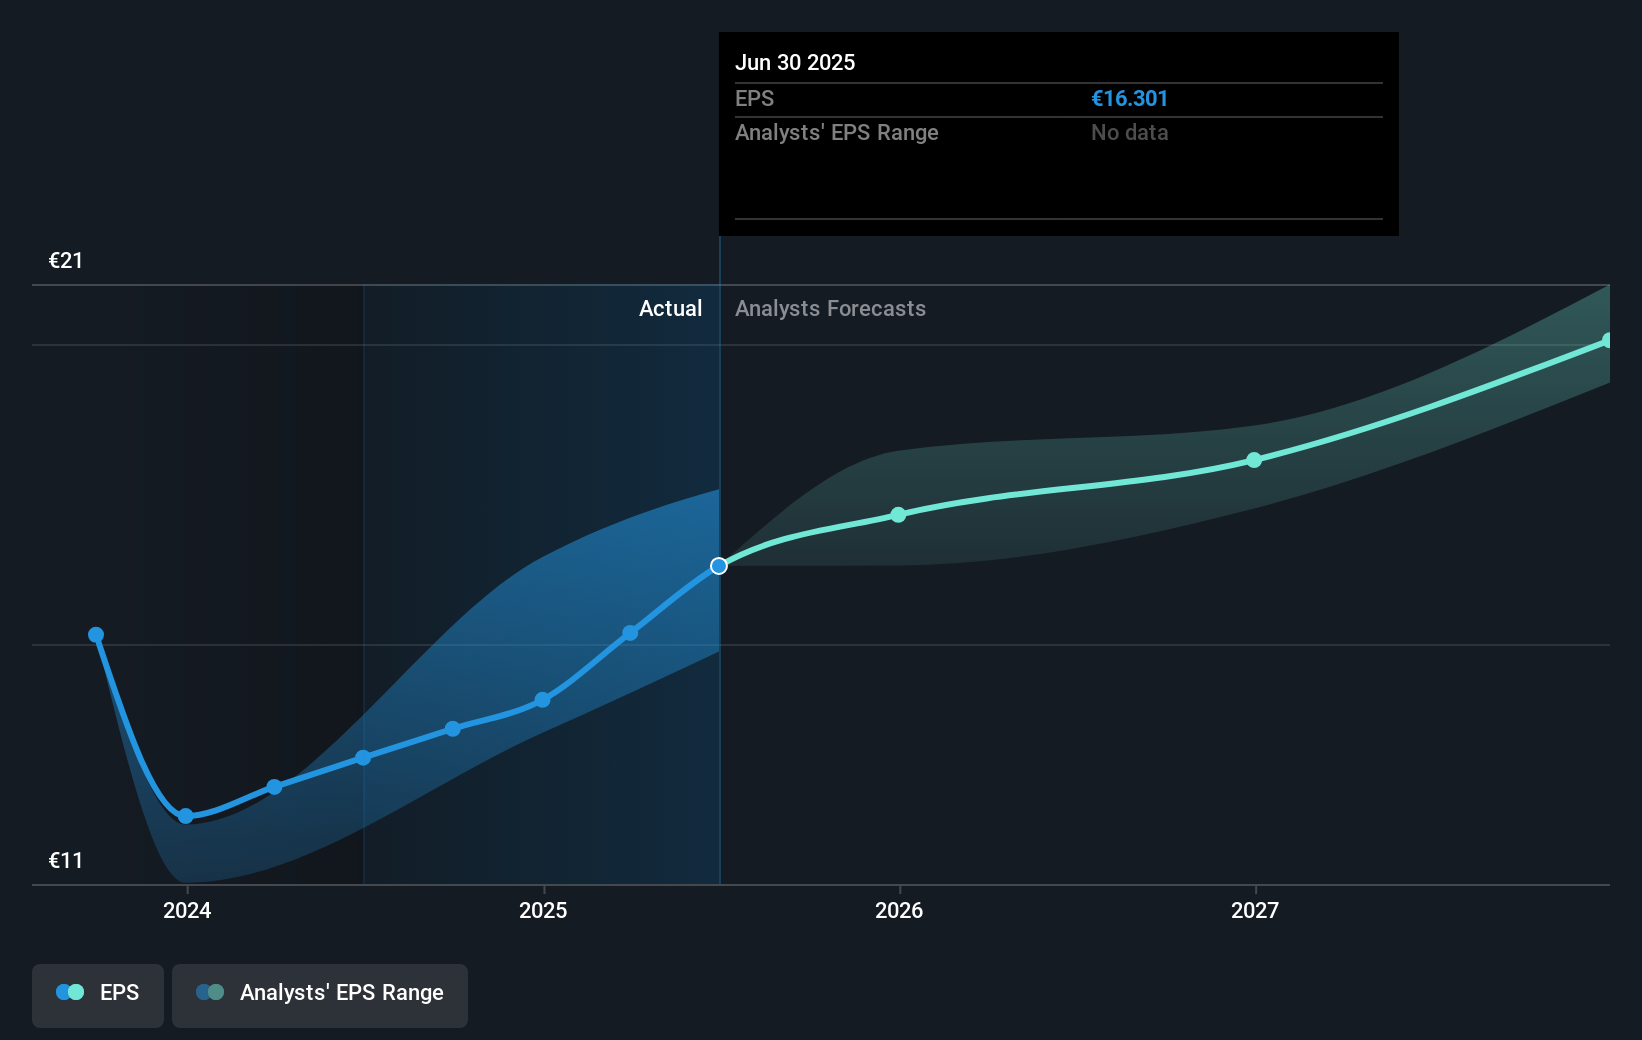Click the €16.301 EPS value link
1642x1040 pixels.
(1131, 98)
